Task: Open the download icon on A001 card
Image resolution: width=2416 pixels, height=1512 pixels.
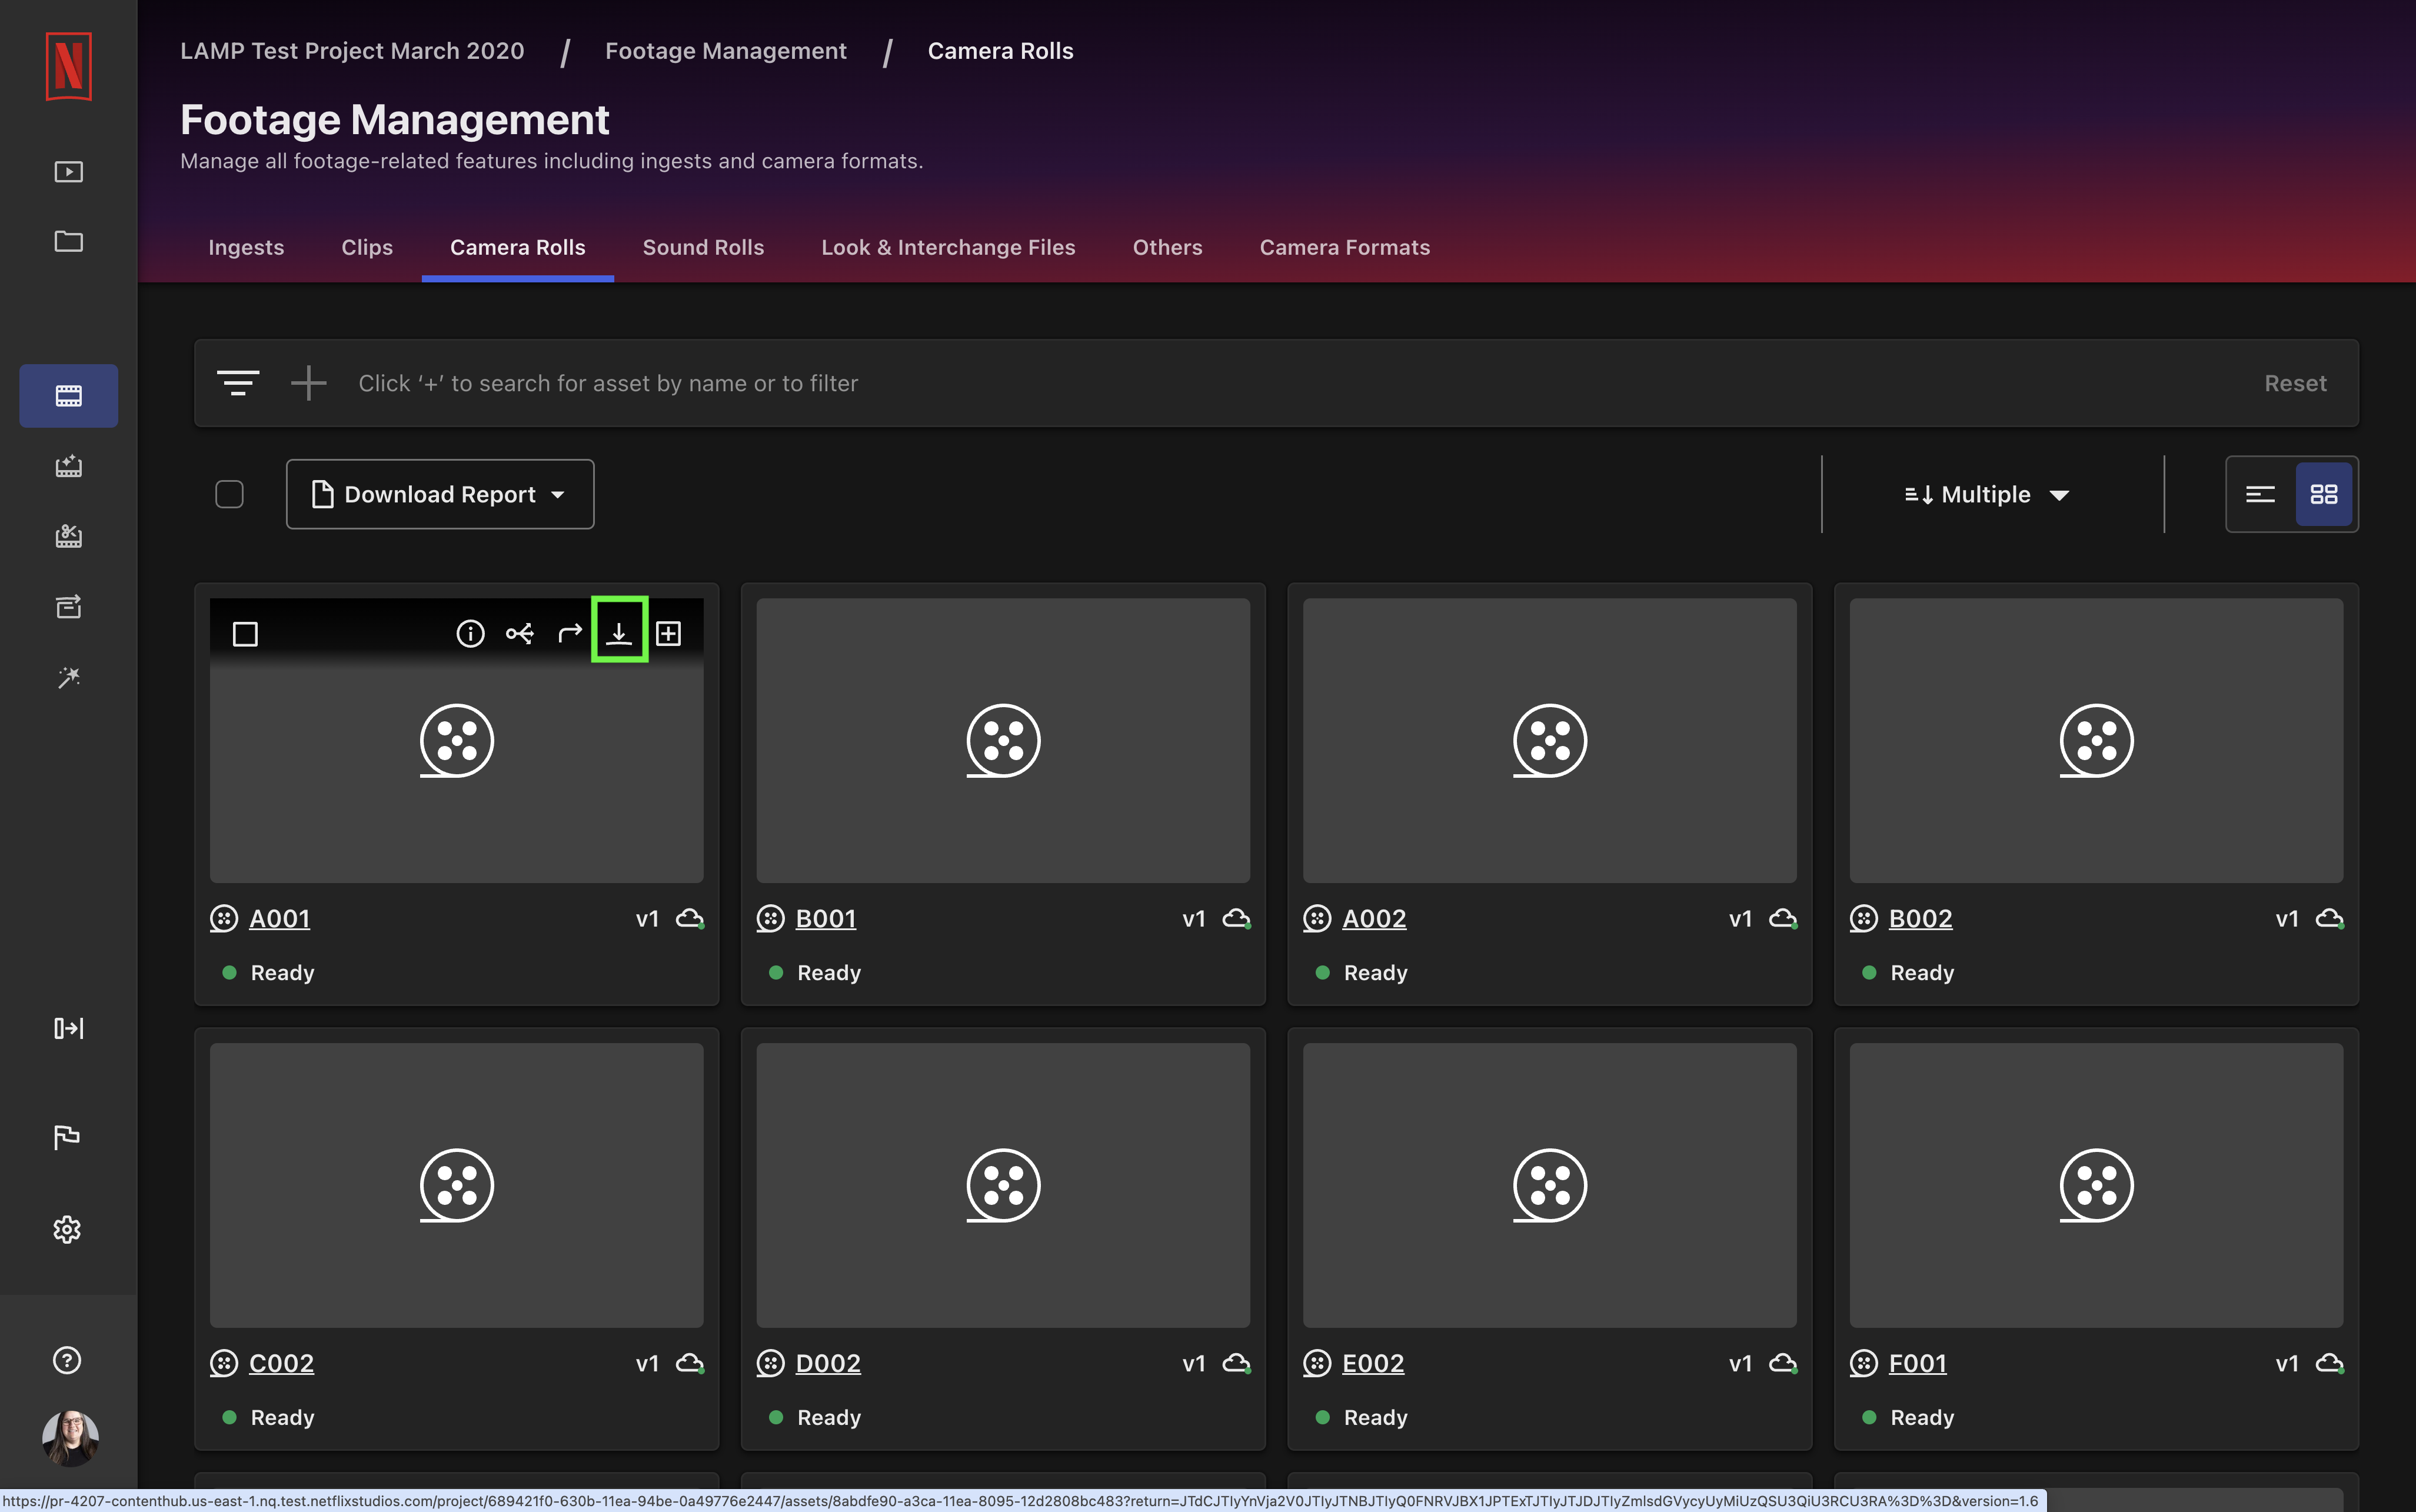Action: pyautogui.click(x=620, y=632)
